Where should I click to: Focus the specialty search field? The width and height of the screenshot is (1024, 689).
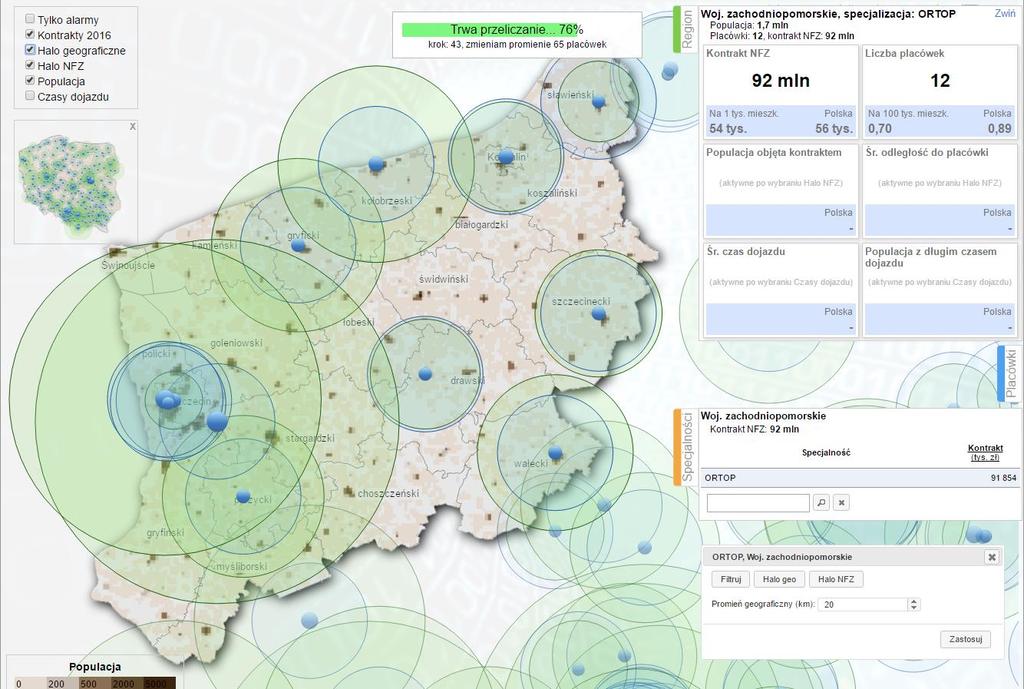click(758, 503)
